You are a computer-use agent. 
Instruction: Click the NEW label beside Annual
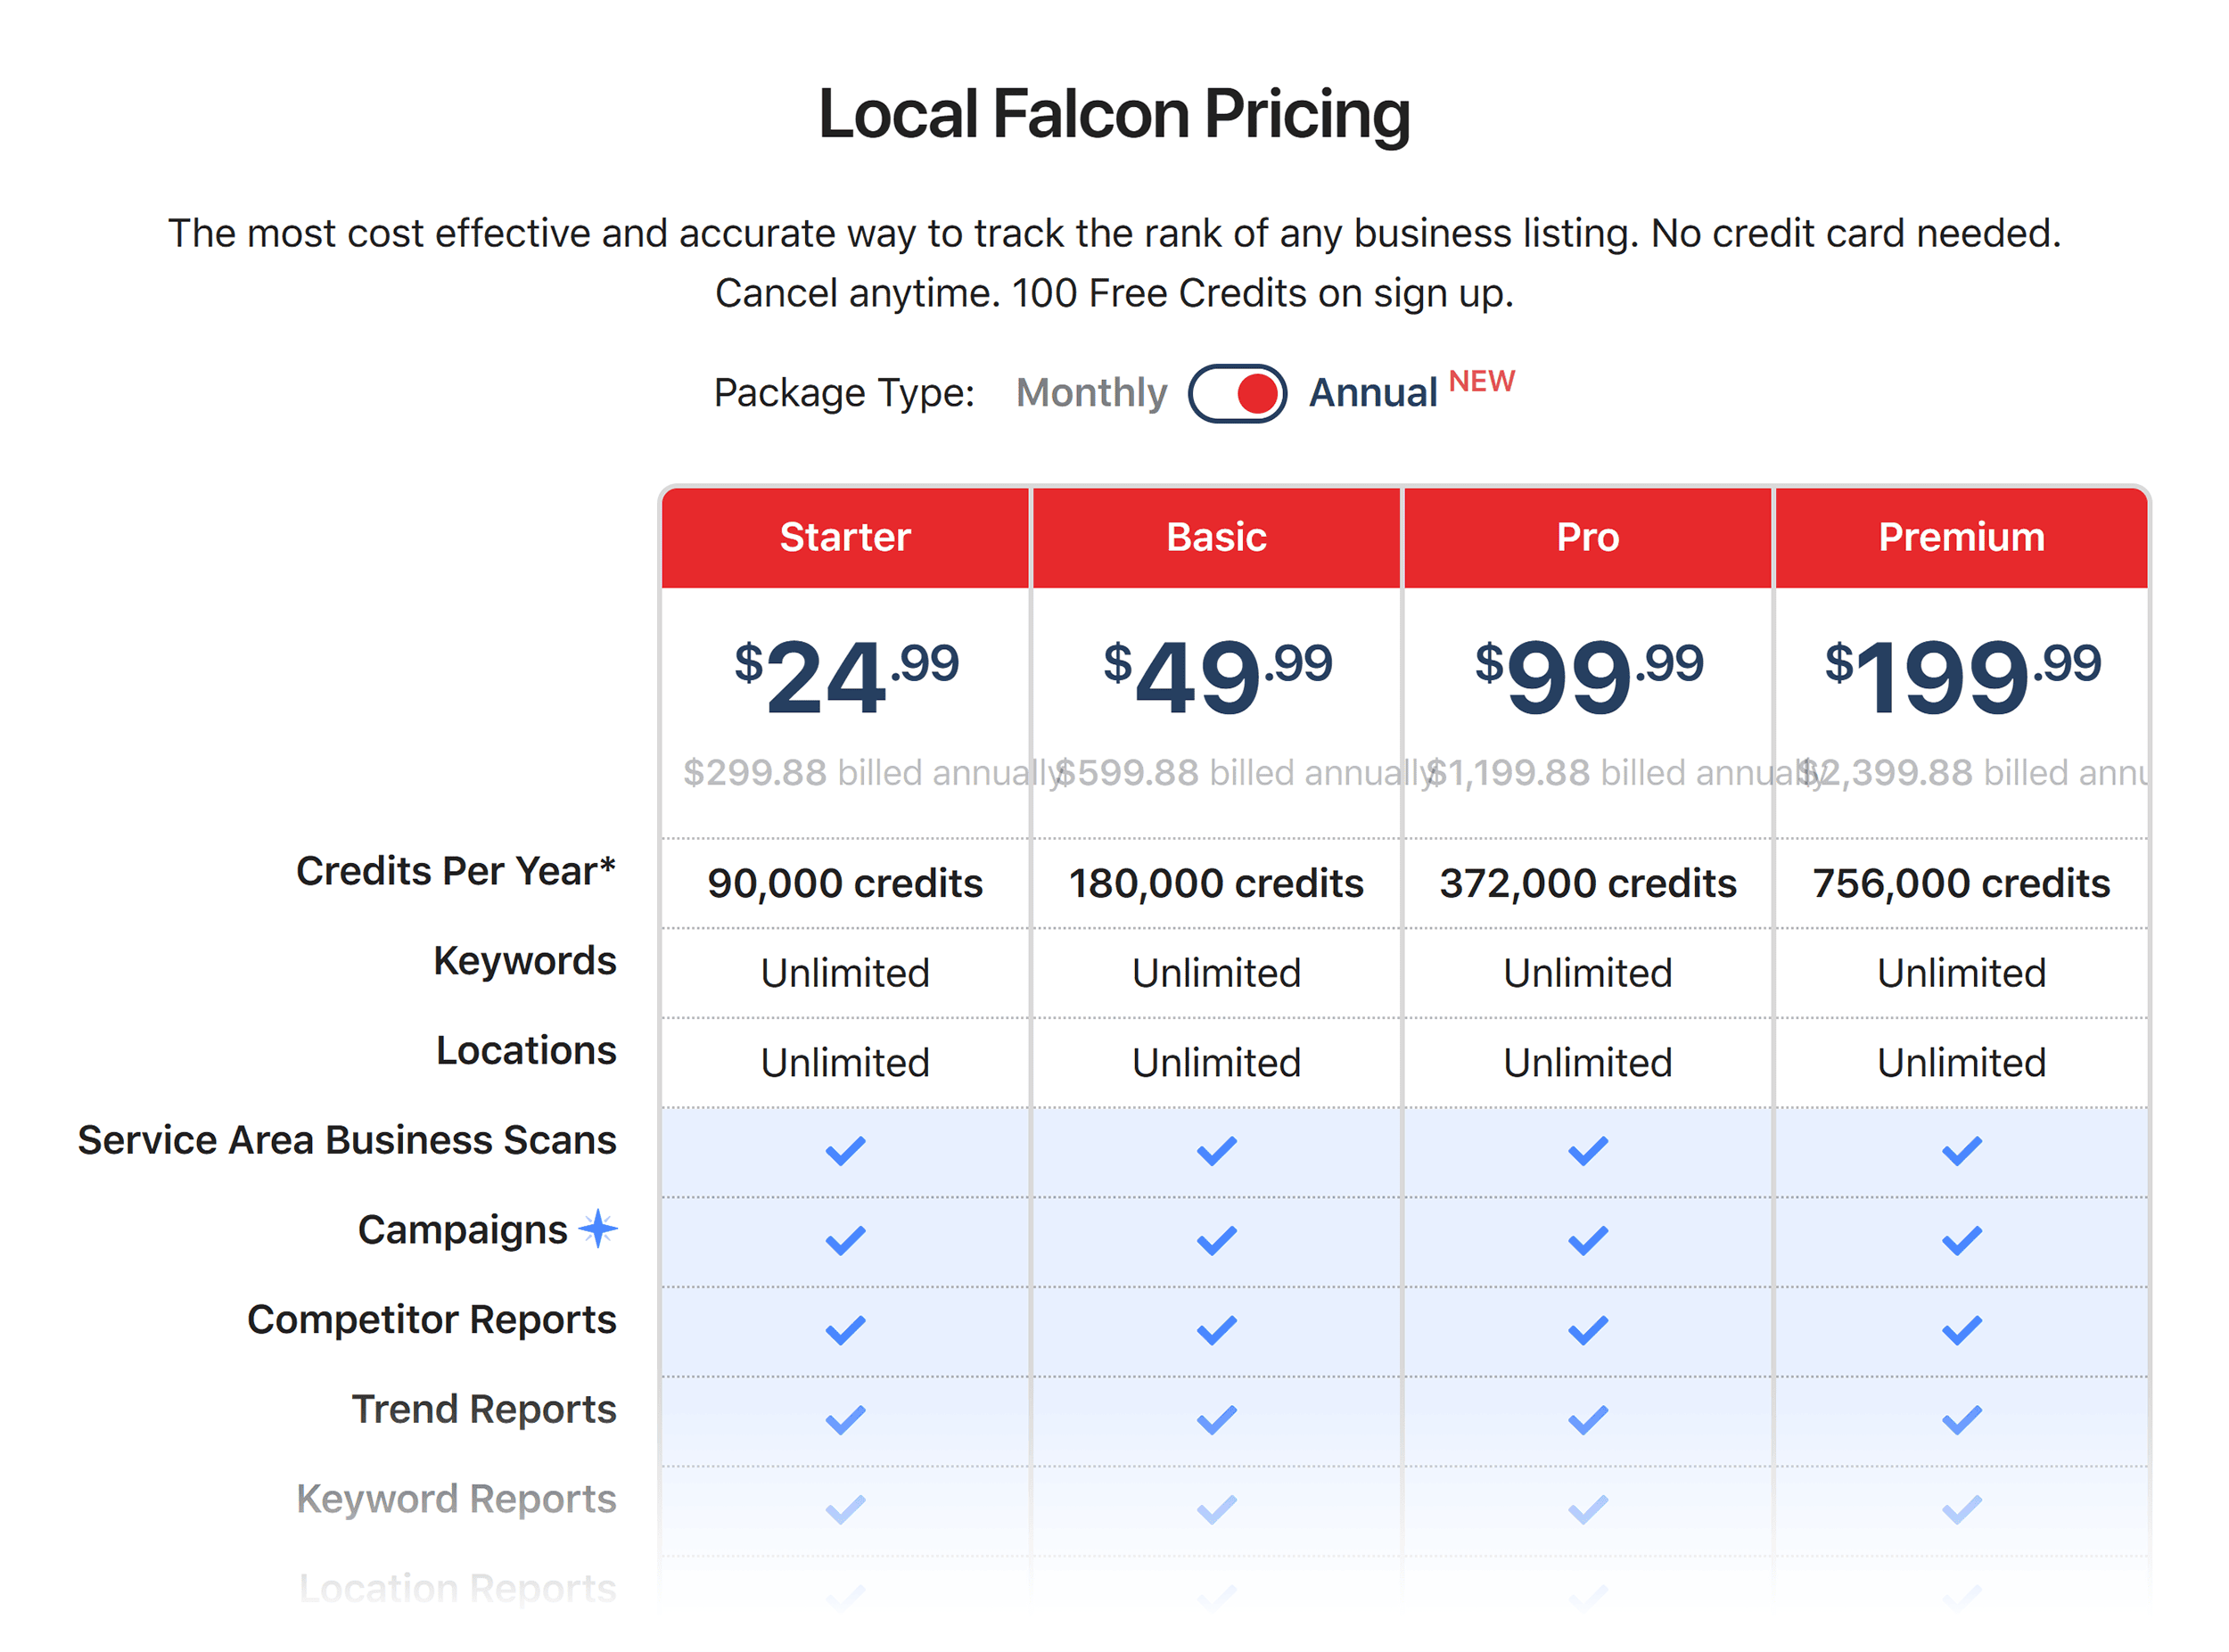(x=1482, y=380)
